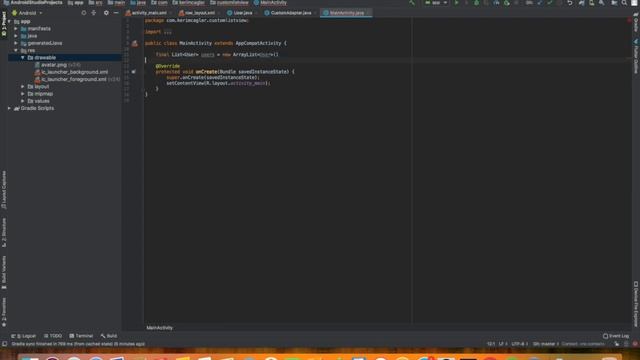
Task: Expand the java folder
Action: 16,36
